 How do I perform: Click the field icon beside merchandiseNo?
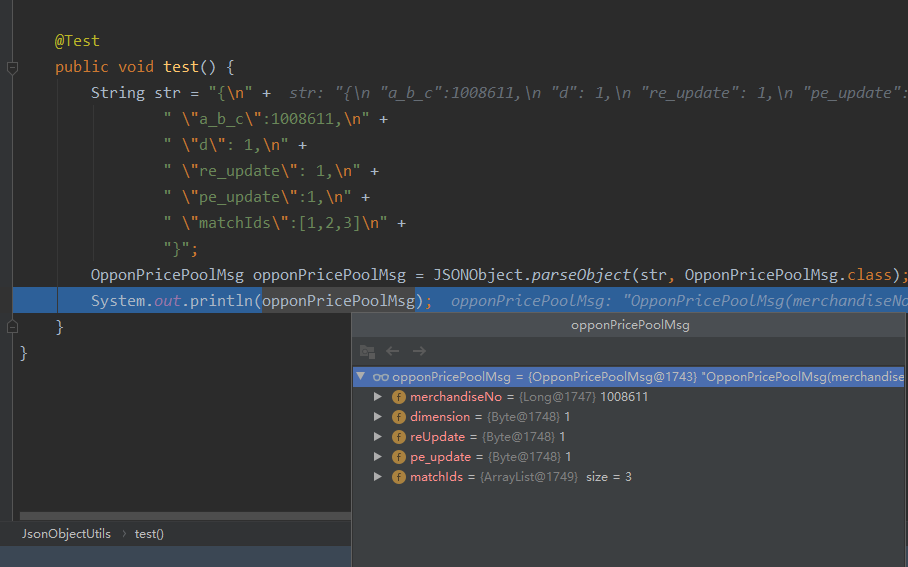coord(398,397)
